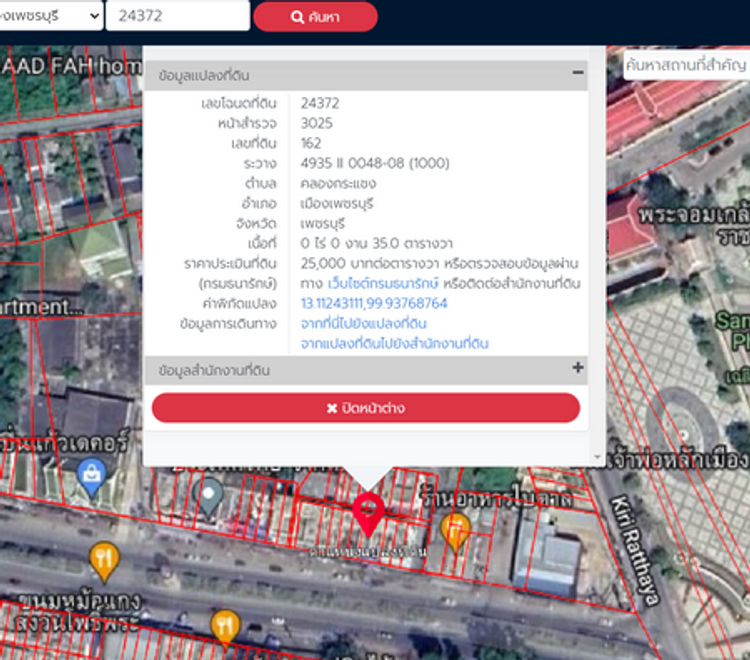Viewport: 750px width, 660px height.
Task: Collapse the ข้อมูลแปลงที่ดิน section with minus icon
Action: tap(577, 74)
